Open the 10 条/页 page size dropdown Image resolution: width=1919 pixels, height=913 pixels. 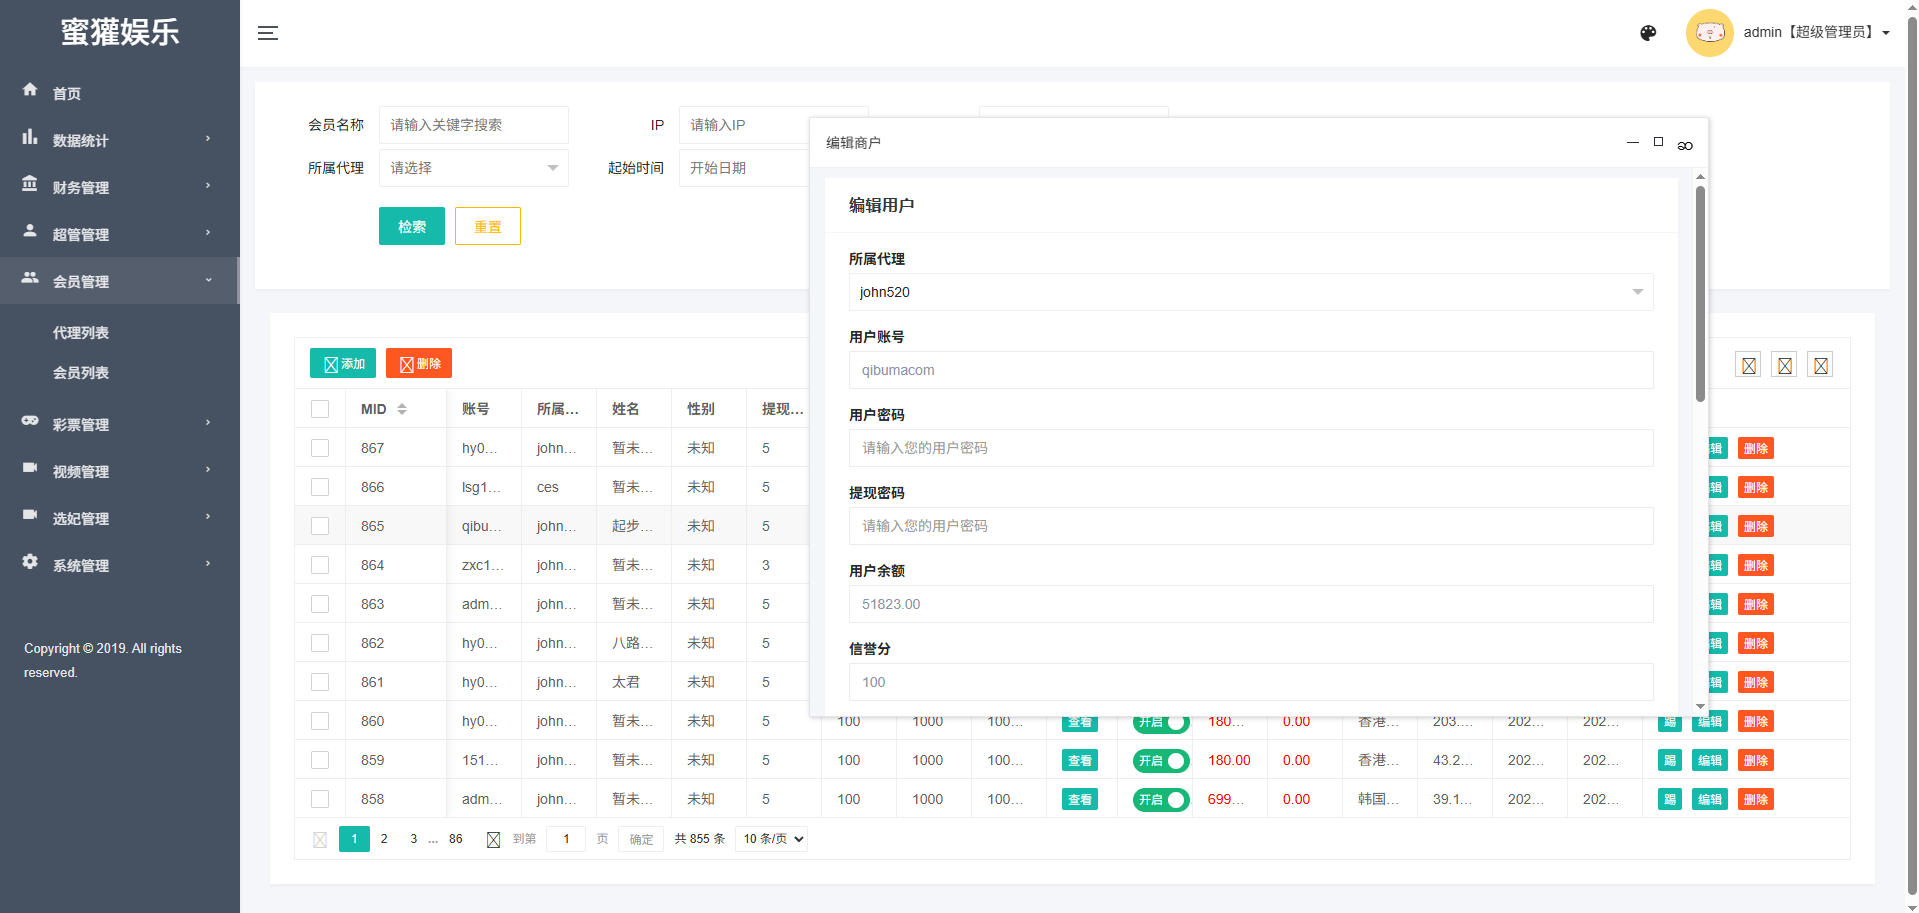coord(771,839)
